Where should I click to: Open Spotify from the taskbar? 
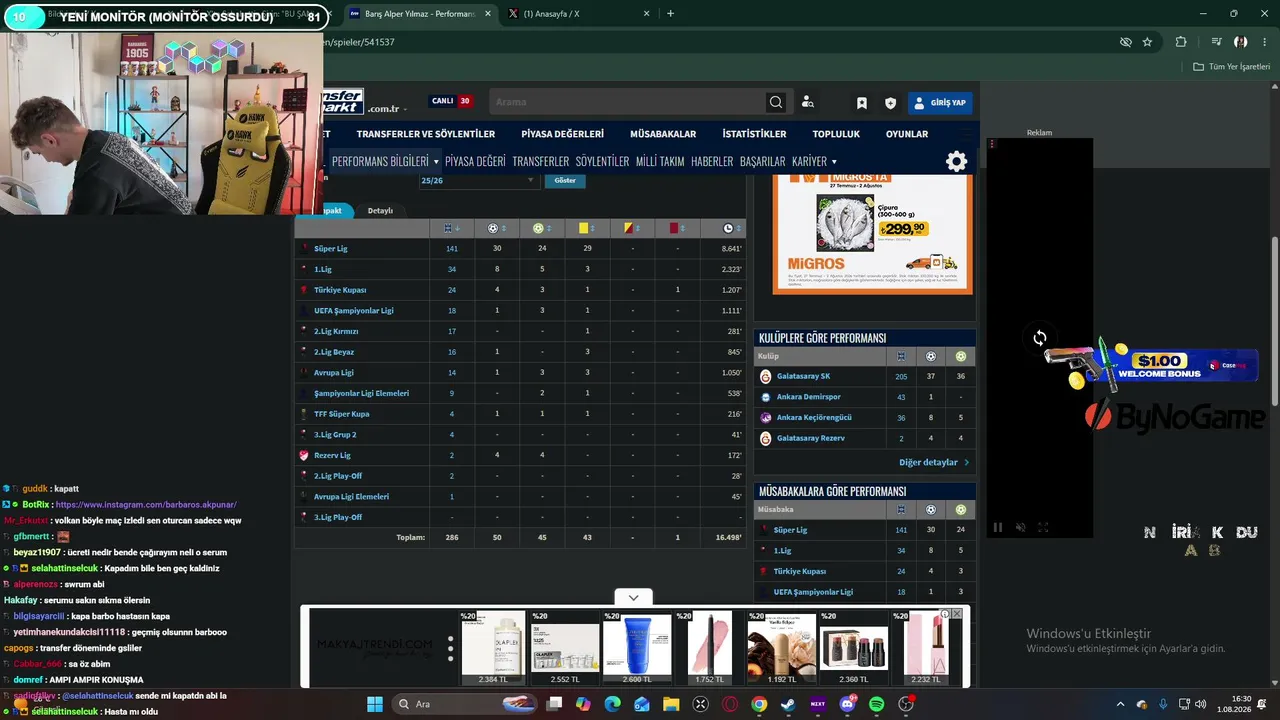coord(877,704)
